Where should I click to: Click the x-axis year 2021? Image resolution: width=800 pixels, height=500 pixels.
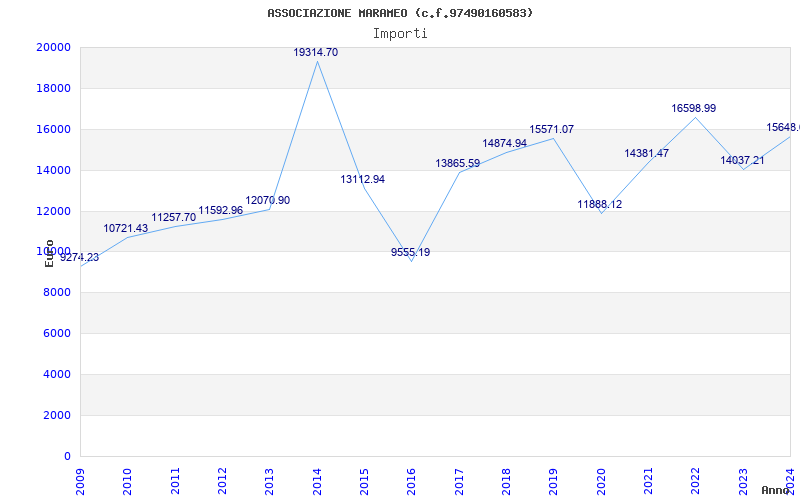(648, 481)
